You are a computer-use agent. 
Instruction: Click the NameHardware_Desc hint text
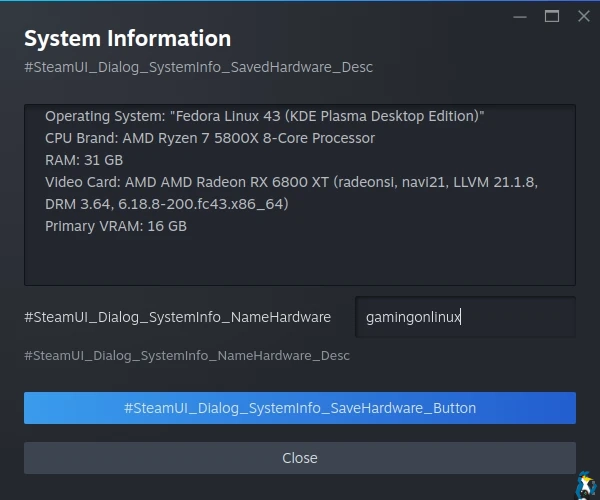point(187,355)
